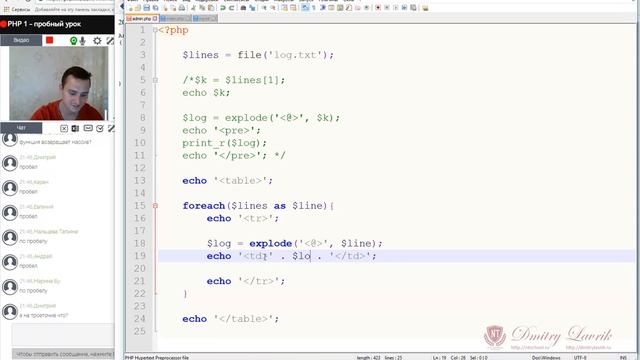The image size is (640, 360).
Task: Collapse the comment fold marker at line 5
Action: 155,80
